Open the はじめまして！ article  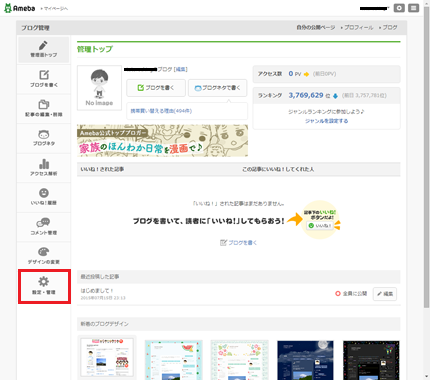pos(97,291)
